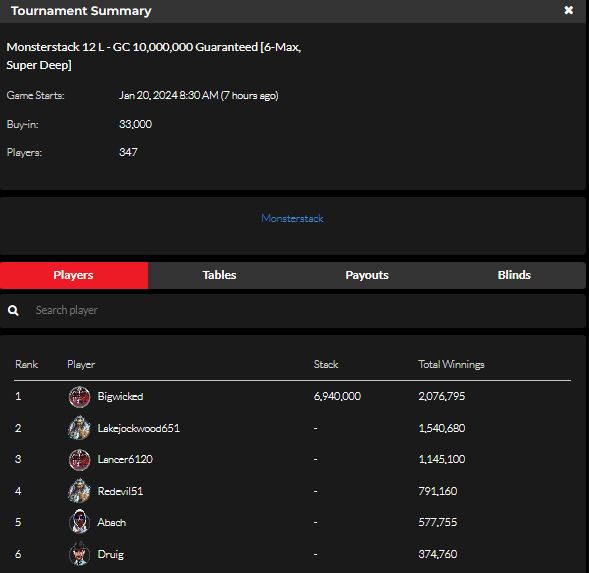Focus the Search player field
This screenshot has width=589, height=573.
click(293, 310)
